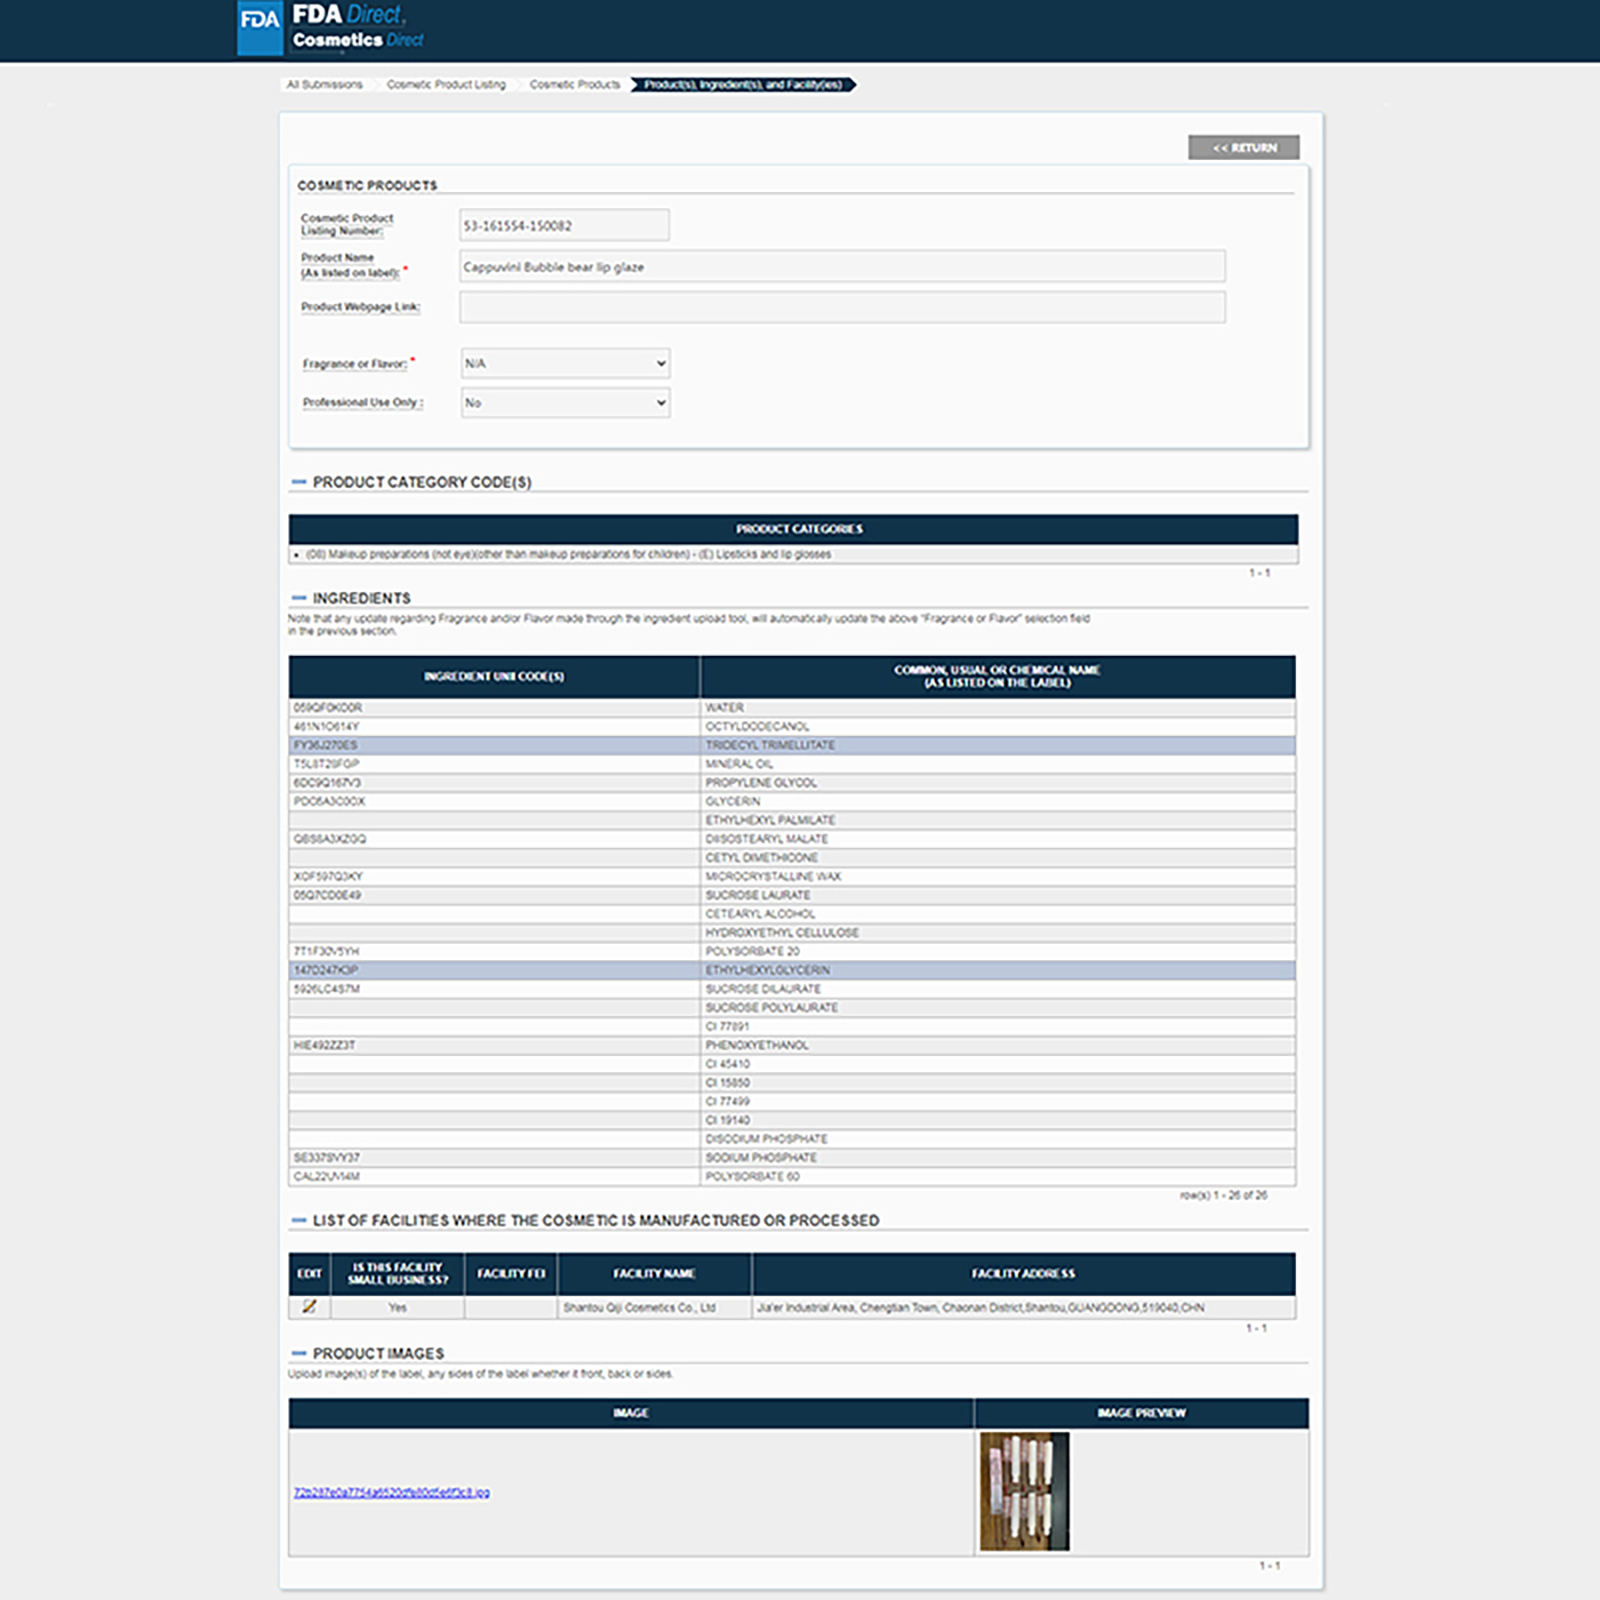Click the product image preview thumbnail

pos(1024,1491)
